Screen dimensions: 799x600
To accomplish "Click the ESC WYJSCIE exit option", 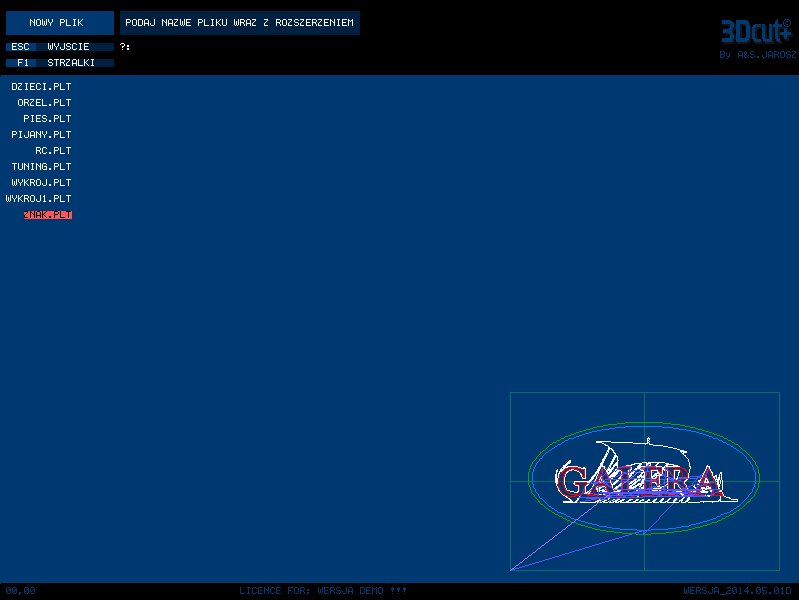I will tap(60, 47).
